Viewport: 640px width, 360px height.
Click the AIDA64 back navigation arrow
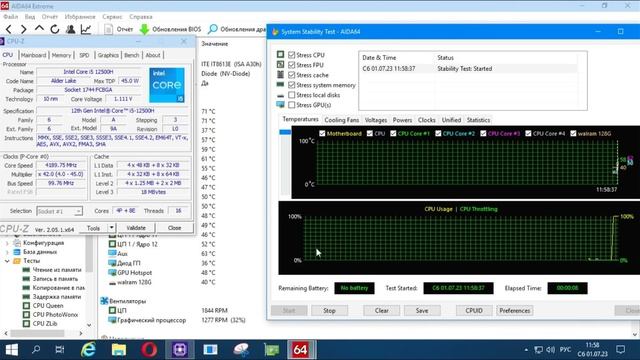9,29
